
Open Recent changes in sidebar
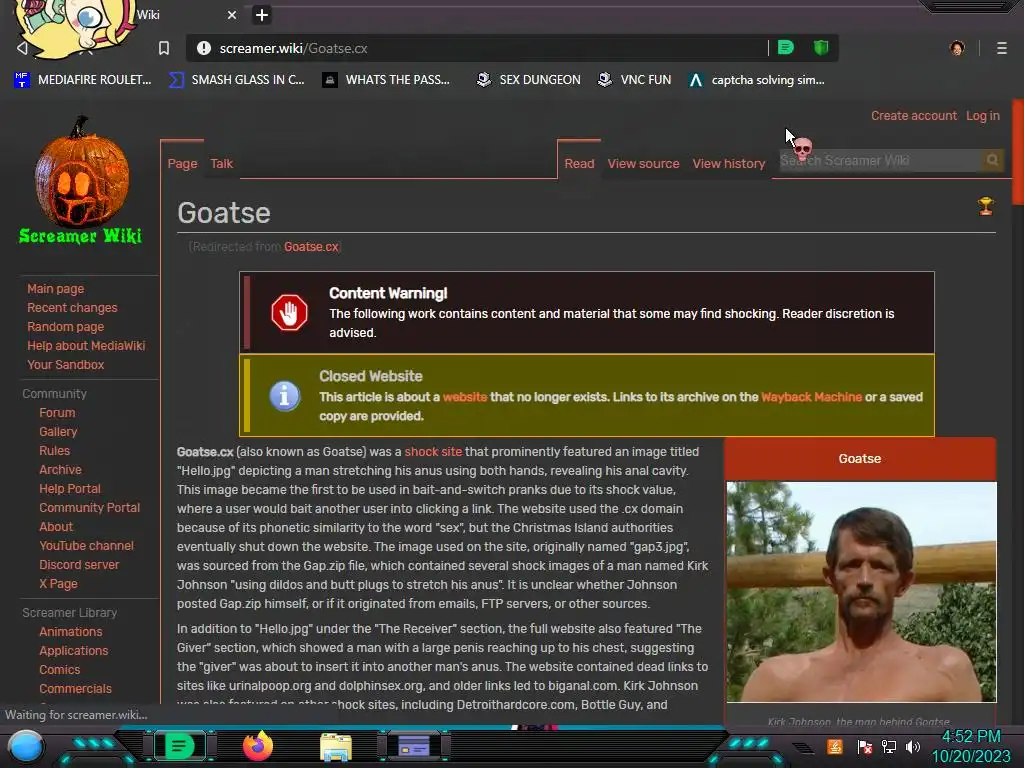(x=72, y=308)
